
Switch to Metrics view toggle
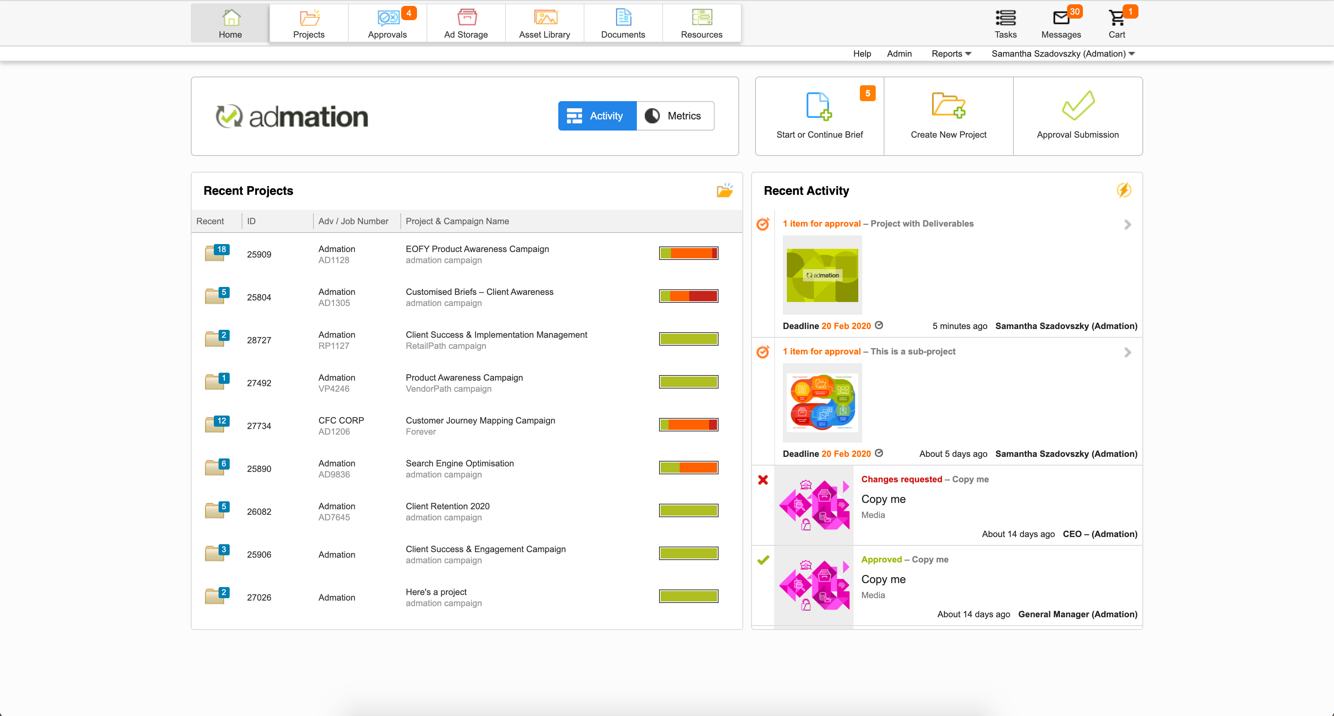click(x=675, y=116)
